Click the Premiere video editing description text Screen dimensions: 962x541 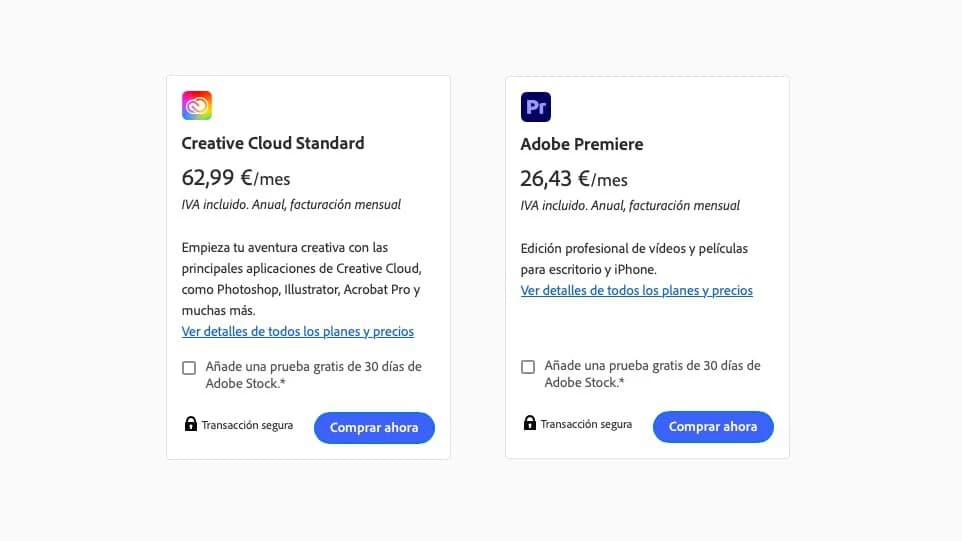(x=634, y=258)
